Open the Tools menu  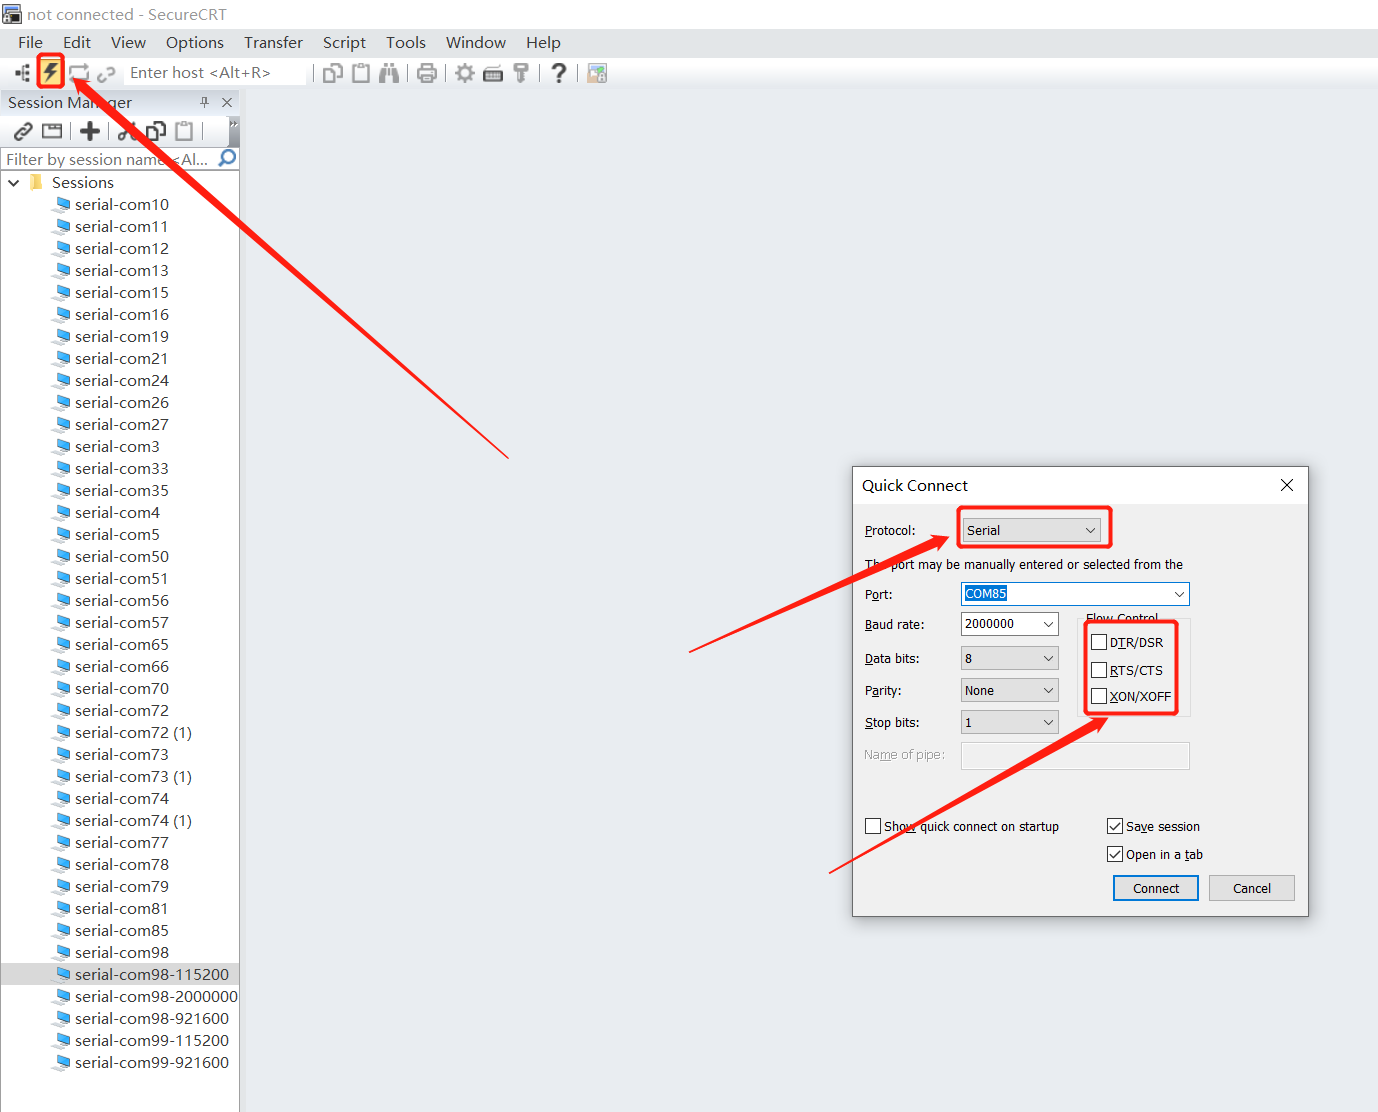click(406, 42)
